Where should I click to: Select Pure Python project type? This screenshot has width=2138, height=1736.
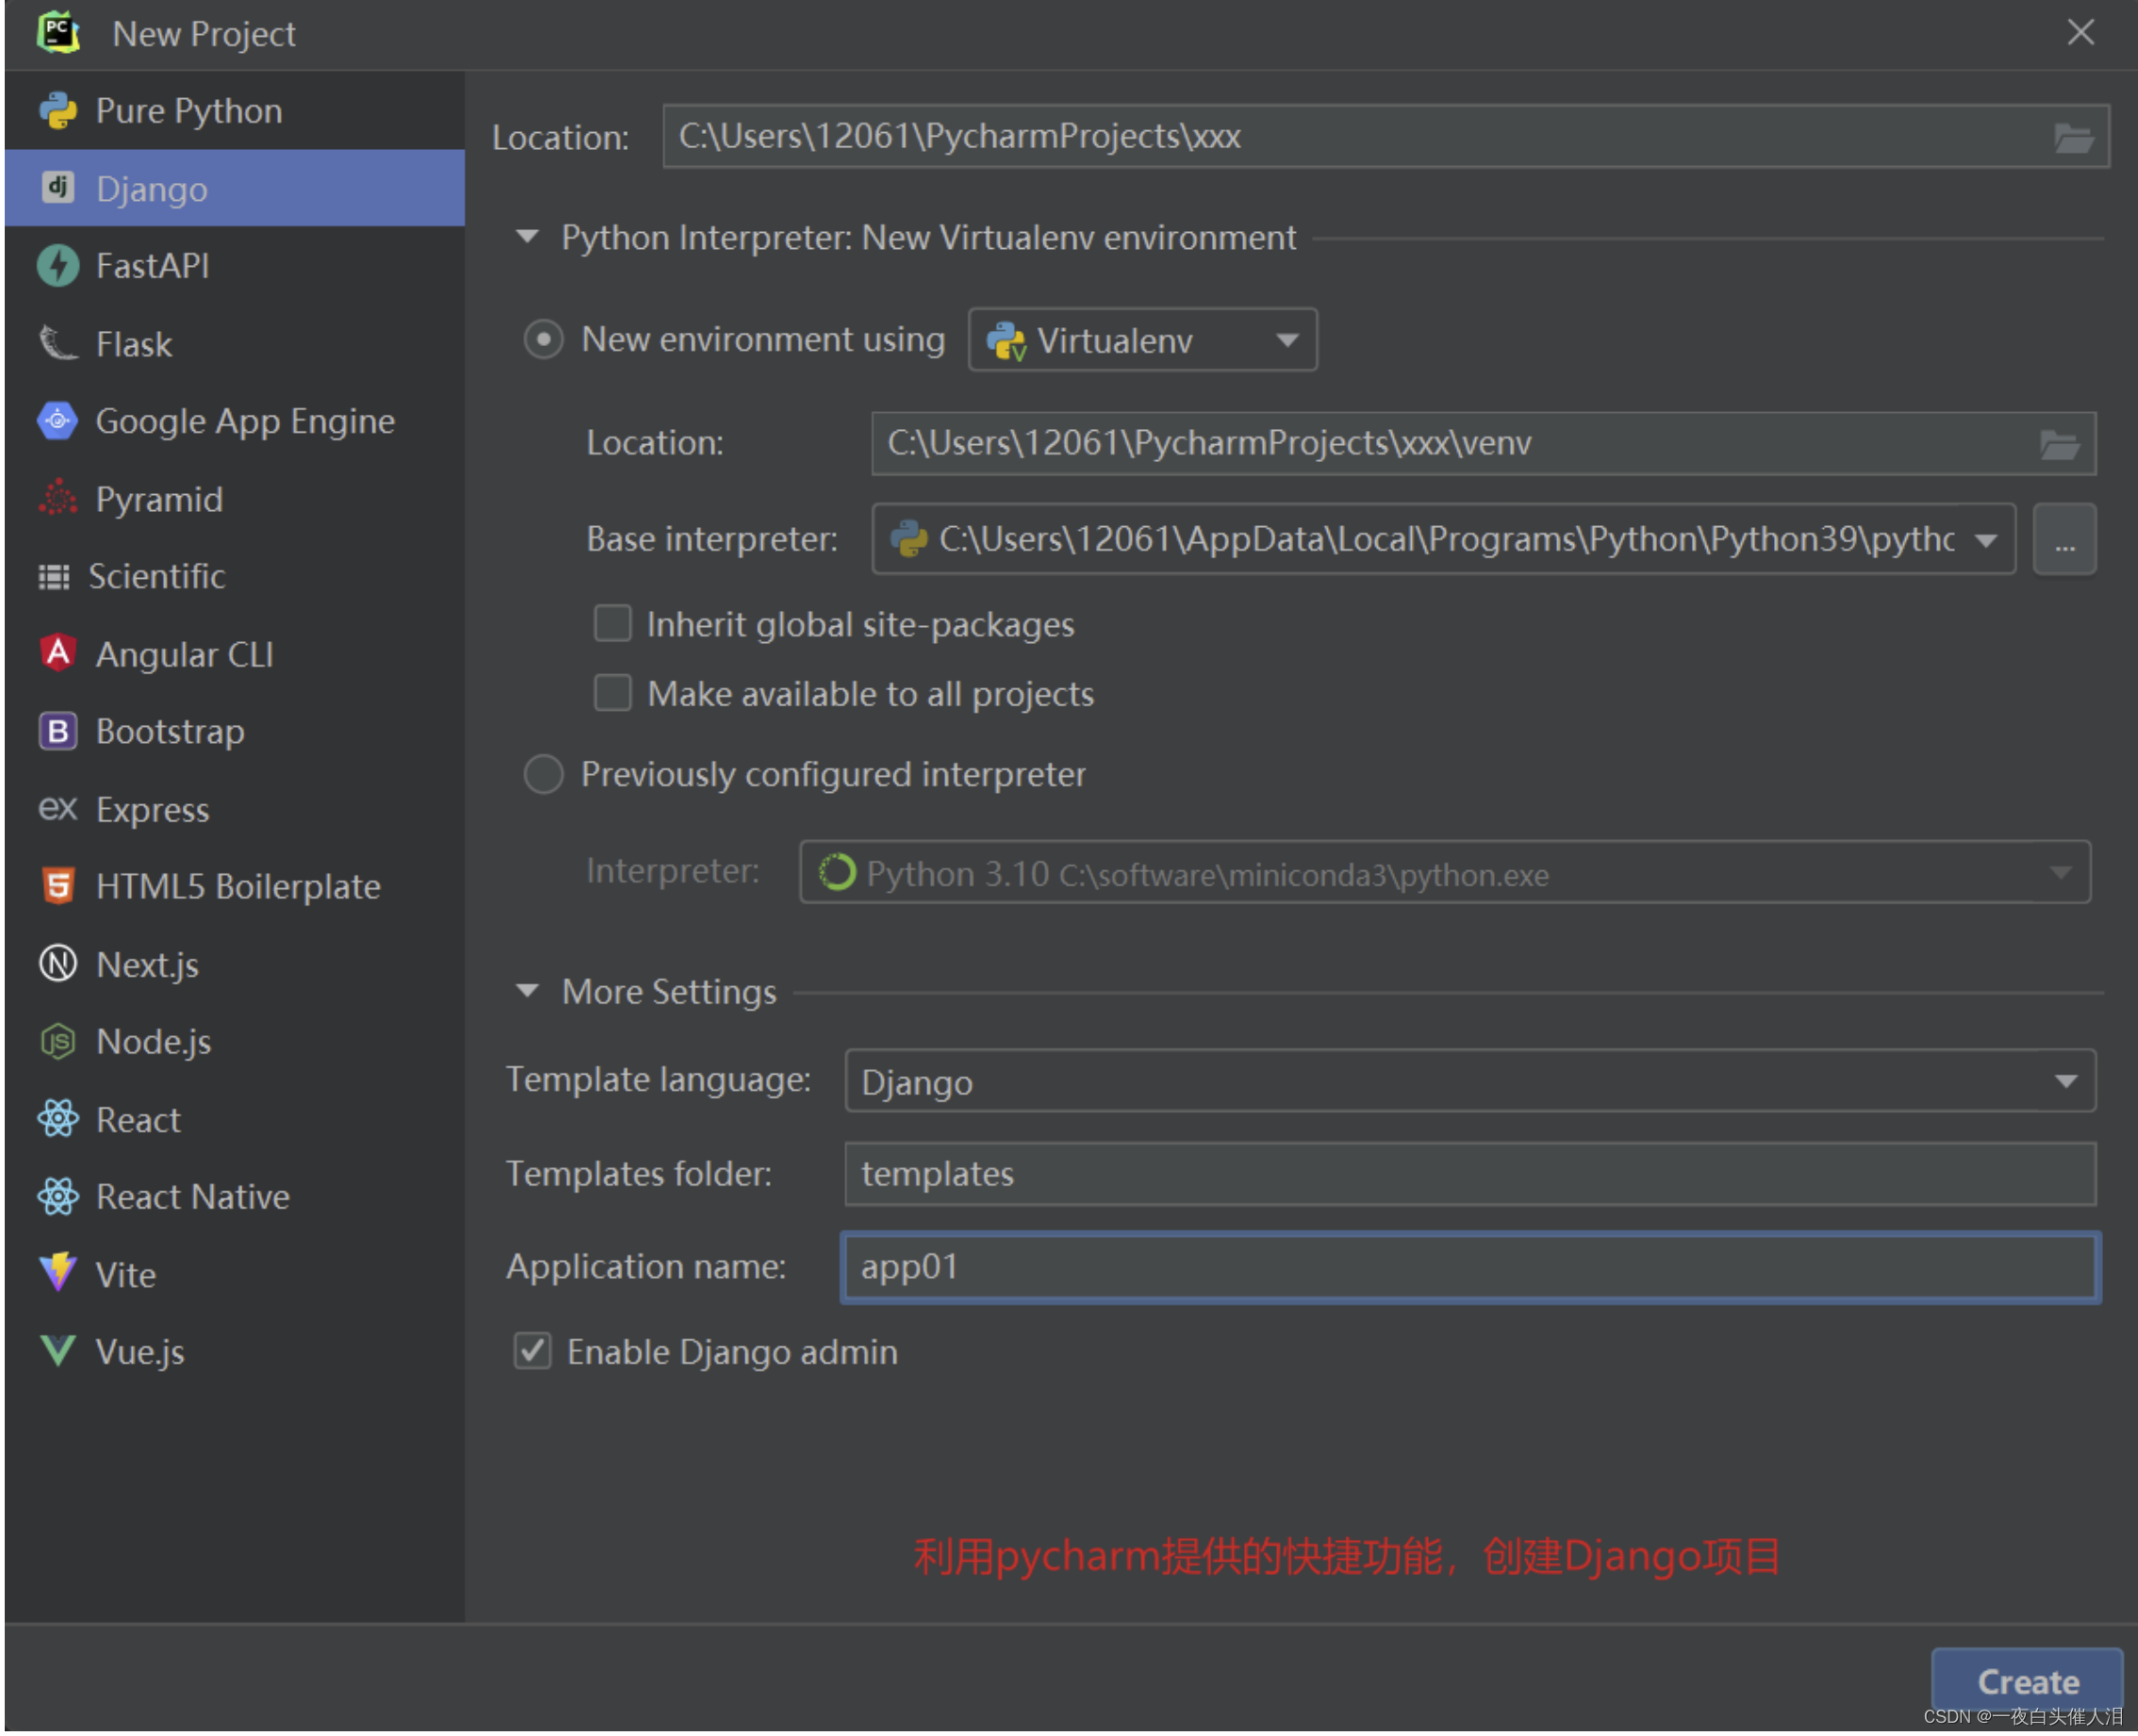point(188,111)
